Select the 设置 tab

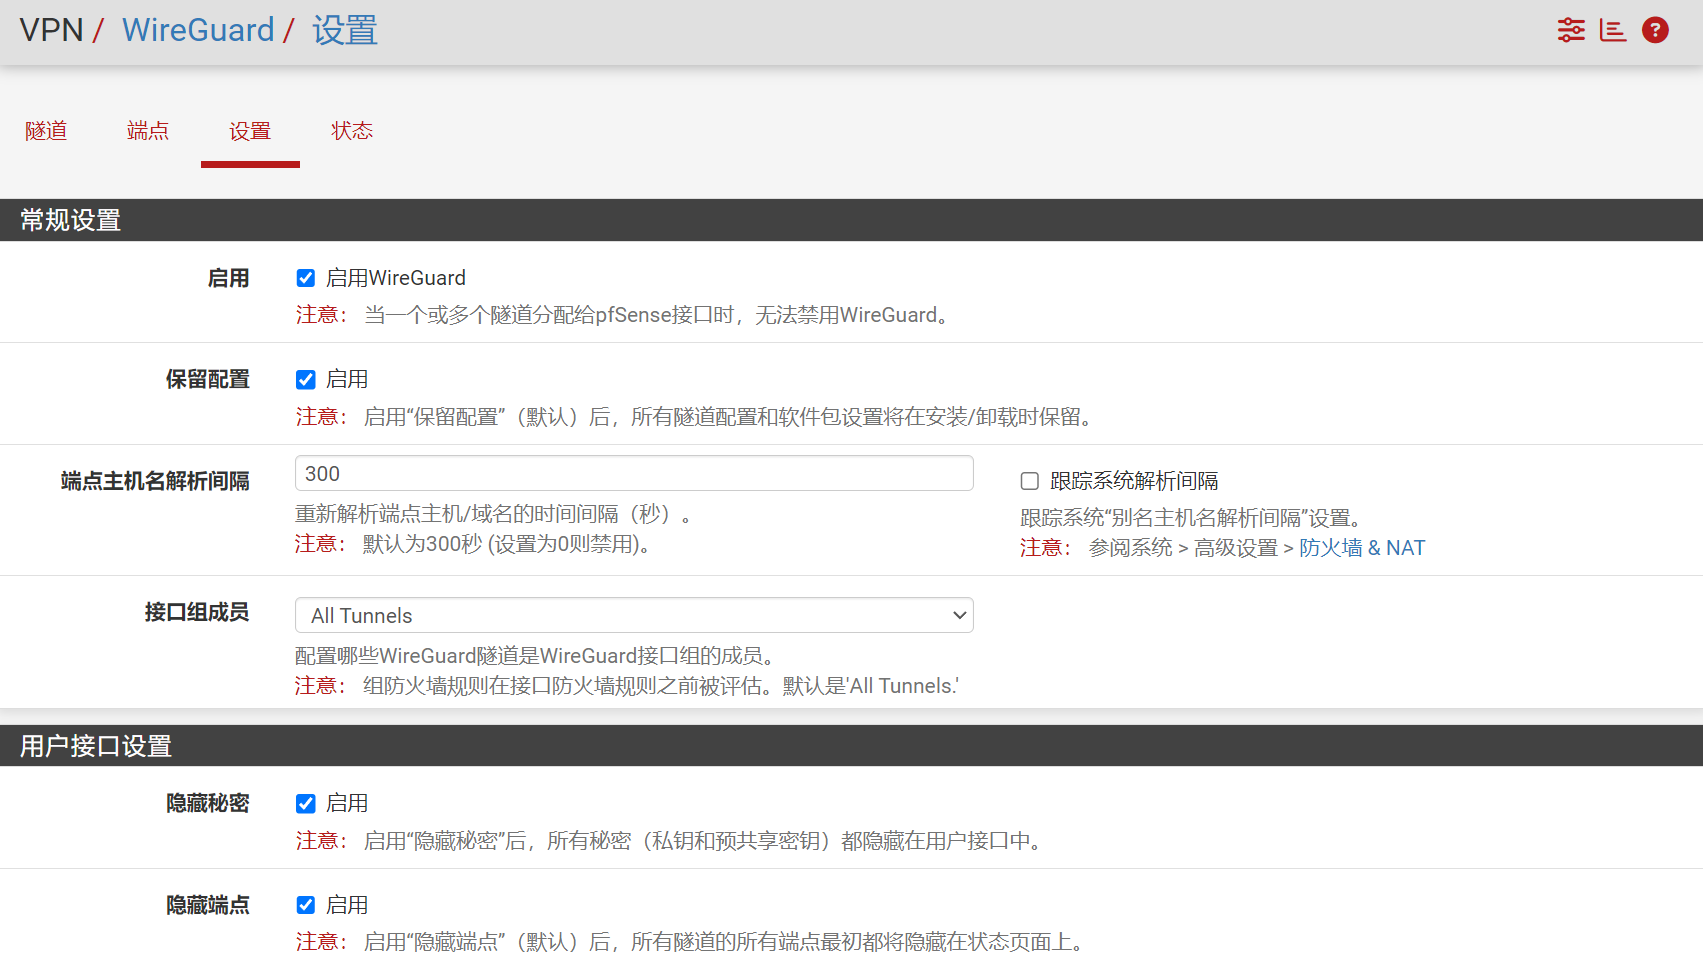250,131
